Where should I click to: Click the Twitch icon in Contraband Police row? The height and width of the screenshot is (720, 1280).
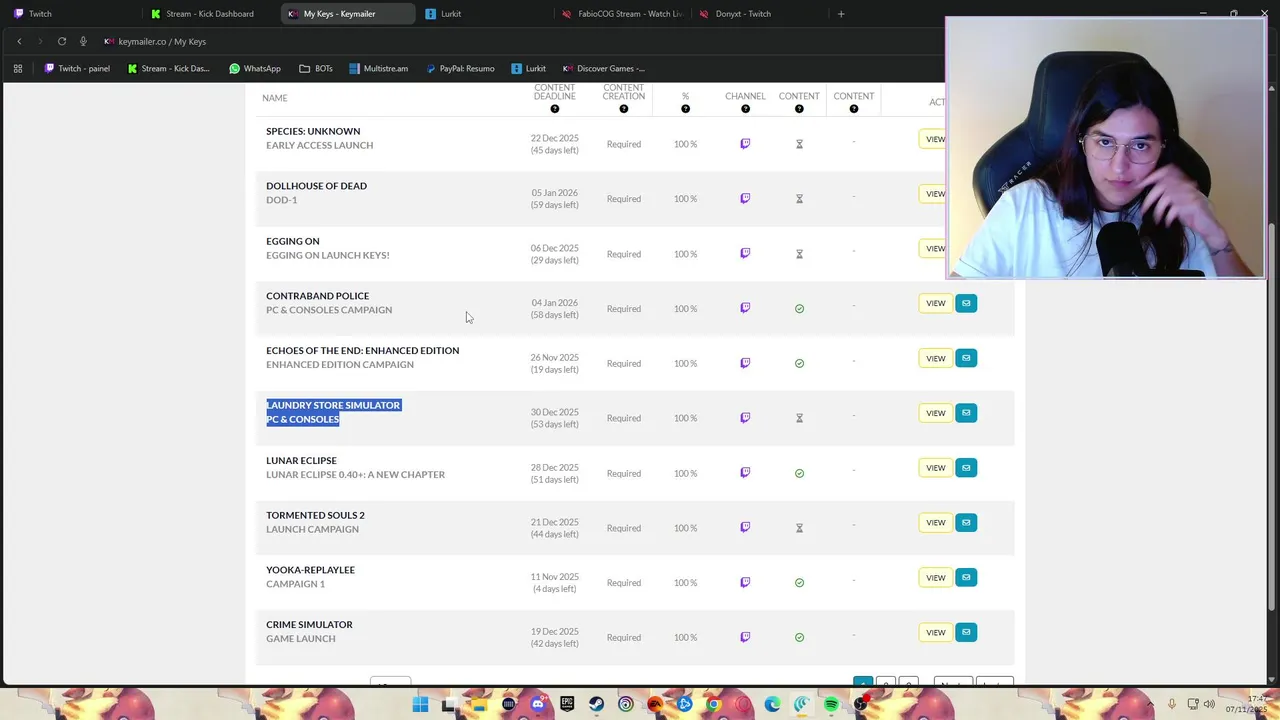tap(745, 308)
